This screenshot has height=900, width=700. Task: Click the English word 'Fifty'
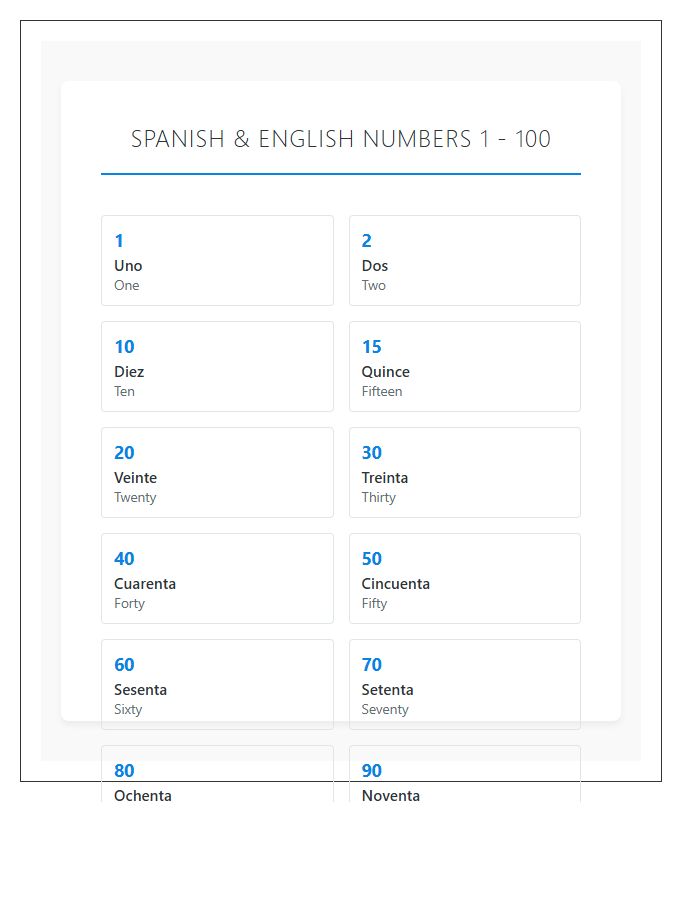(x=375, y=604)
